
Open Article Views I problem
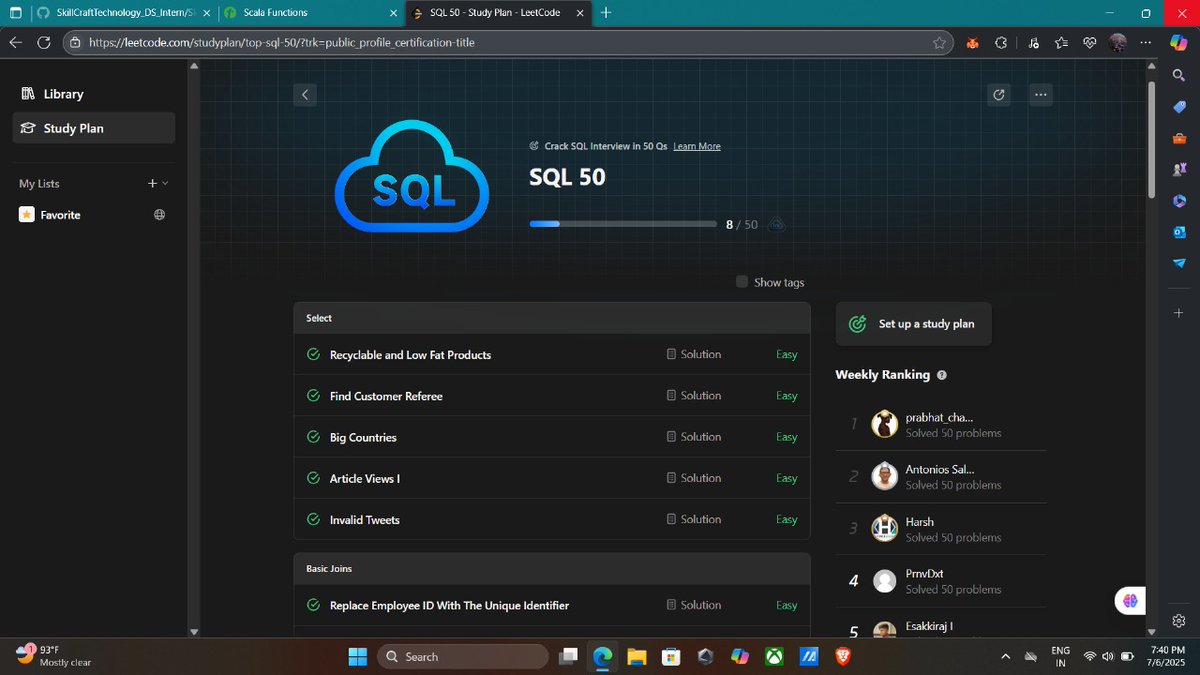(365, 479)
